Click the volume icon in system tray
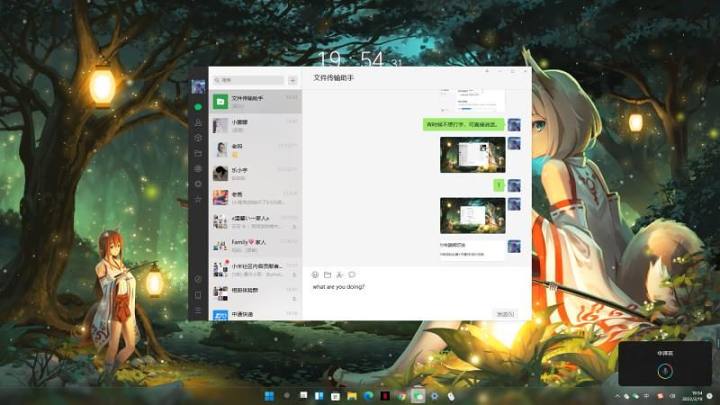The height and width of the screenshot is (405, 720). click(672, 396)
